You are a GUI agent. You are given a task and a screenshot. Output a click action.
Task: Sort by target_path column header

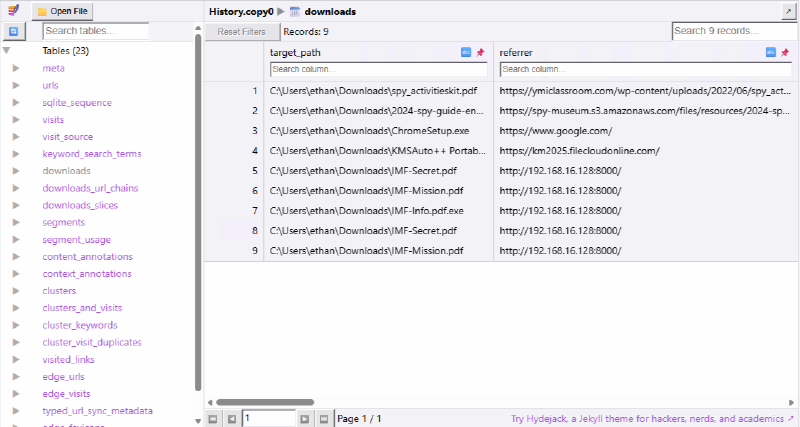295,53
